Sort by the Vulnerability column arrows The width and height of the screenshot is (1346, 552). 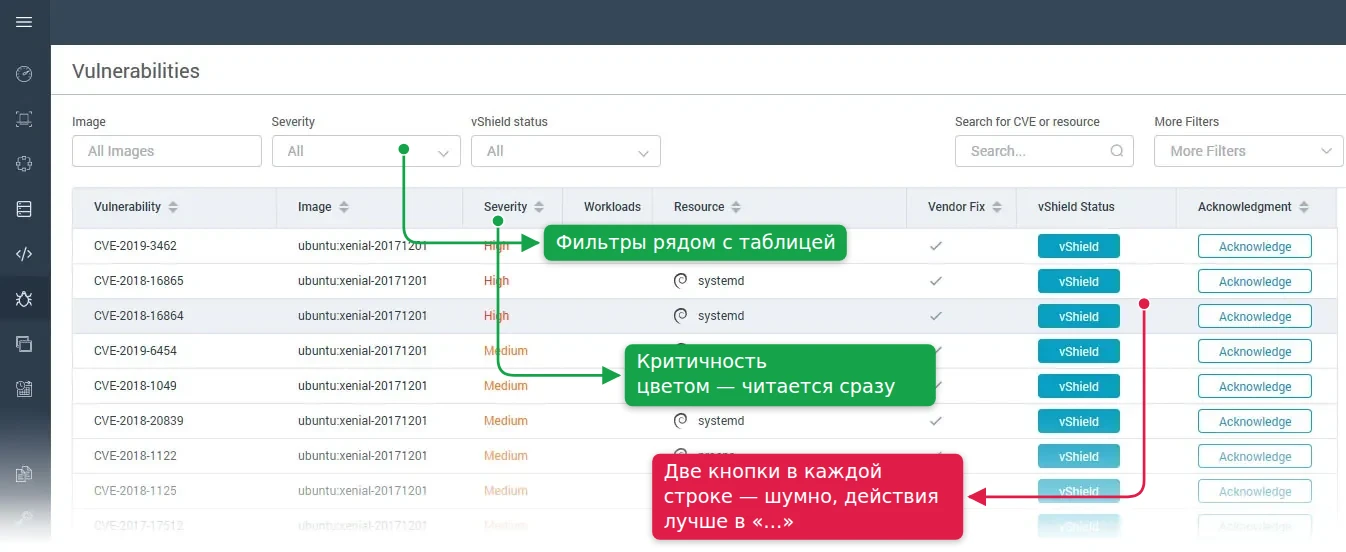point(173,207)
